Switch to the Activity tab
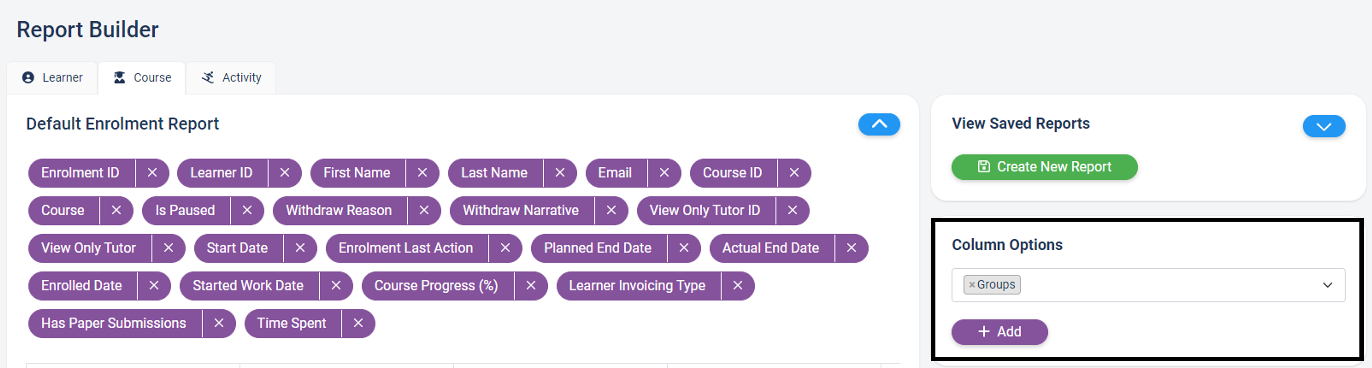 pyautogui.click(x=231, y=77)
